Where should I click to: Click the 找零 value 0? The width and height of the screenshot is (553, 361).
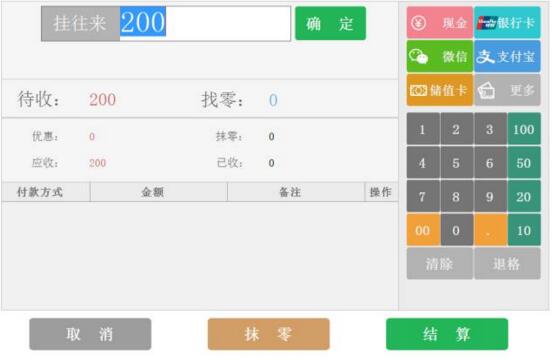point(273,100)
